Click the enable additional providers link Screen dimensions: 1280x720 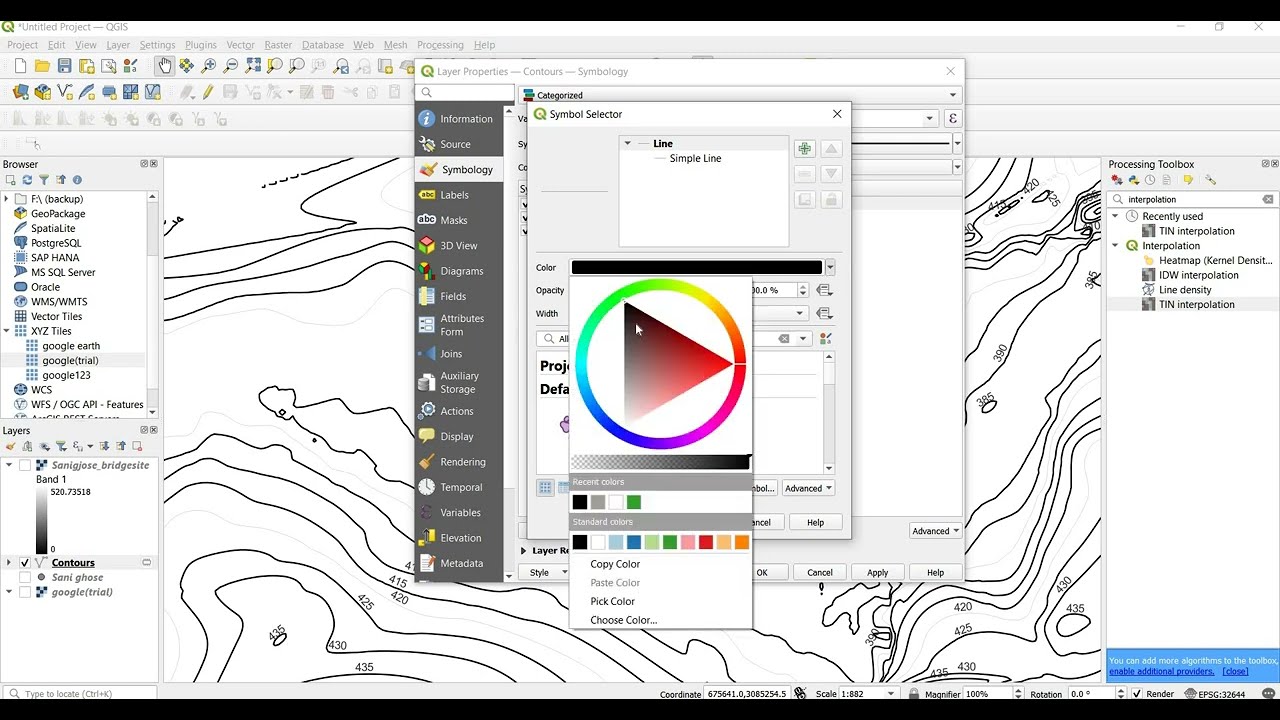1163,672
